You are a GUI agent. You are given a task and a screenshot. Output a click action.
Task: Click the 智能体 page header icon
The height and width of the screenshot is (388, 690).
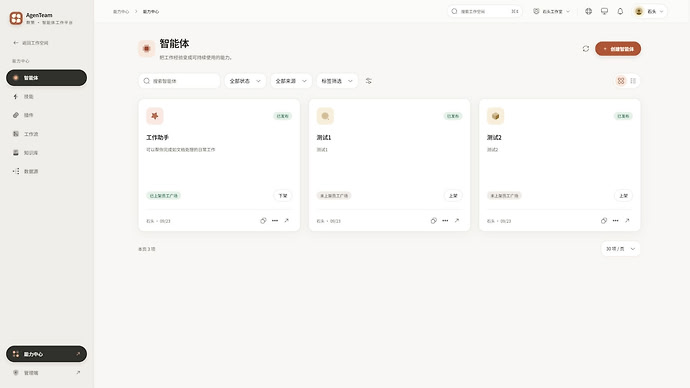[147, 49]
